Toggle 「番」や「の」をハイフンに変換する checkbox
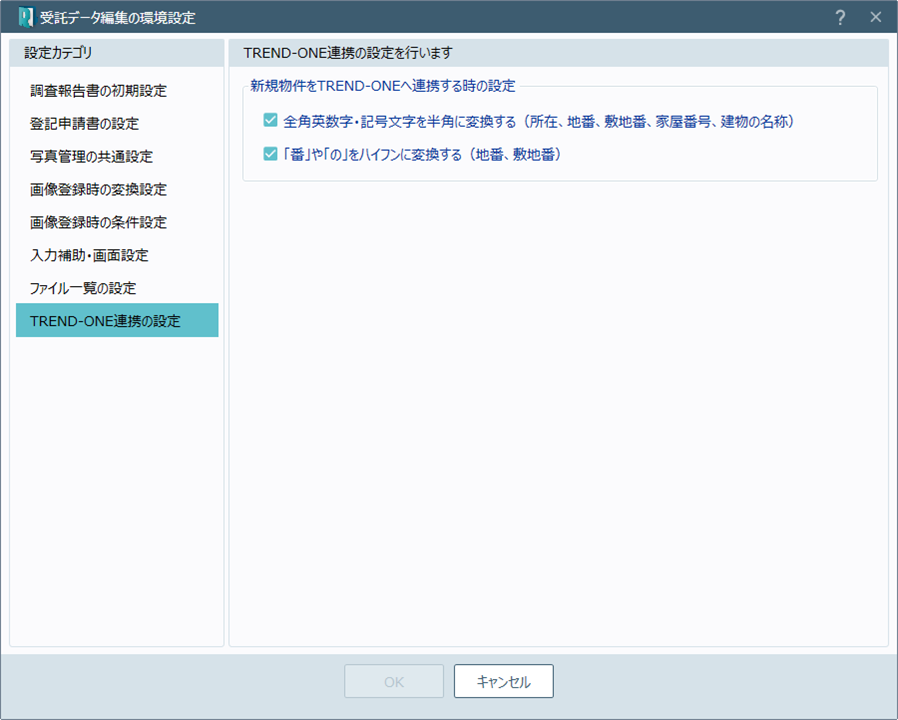Image resolution: width=898 pixels, height=720 pixels. coord(270,154)
